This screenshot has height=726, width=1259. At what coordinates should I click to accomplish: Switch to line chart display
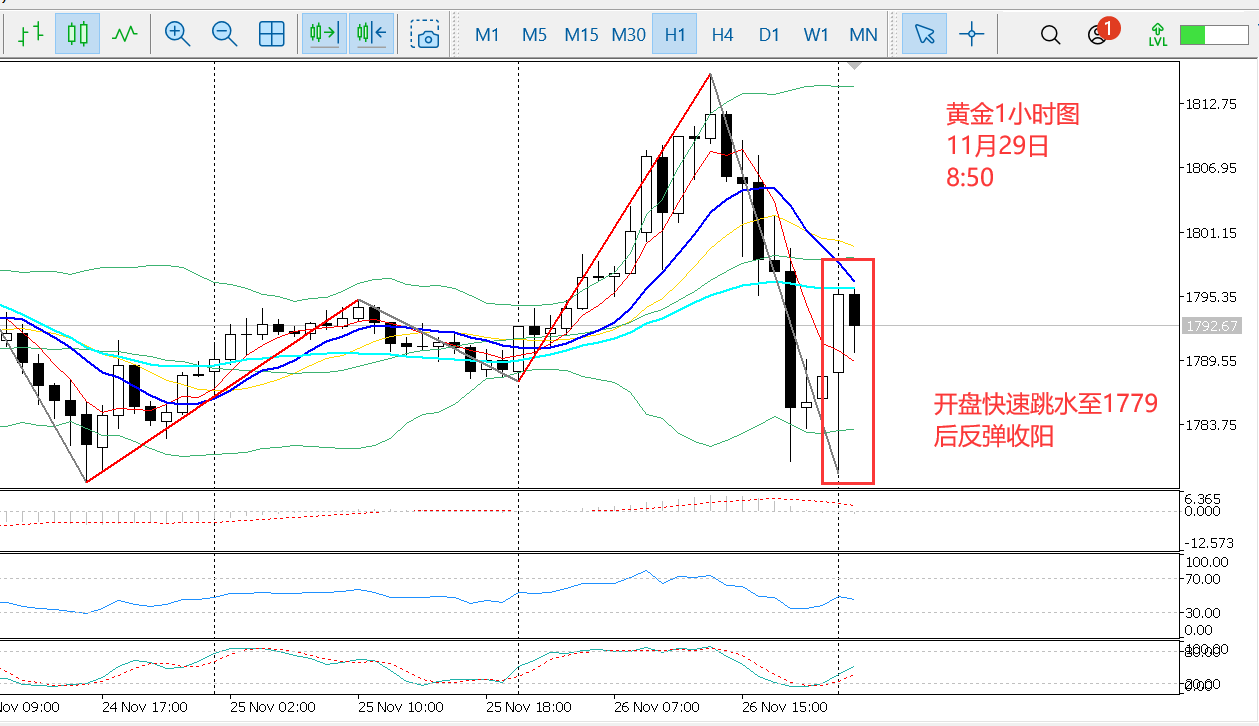124,33
